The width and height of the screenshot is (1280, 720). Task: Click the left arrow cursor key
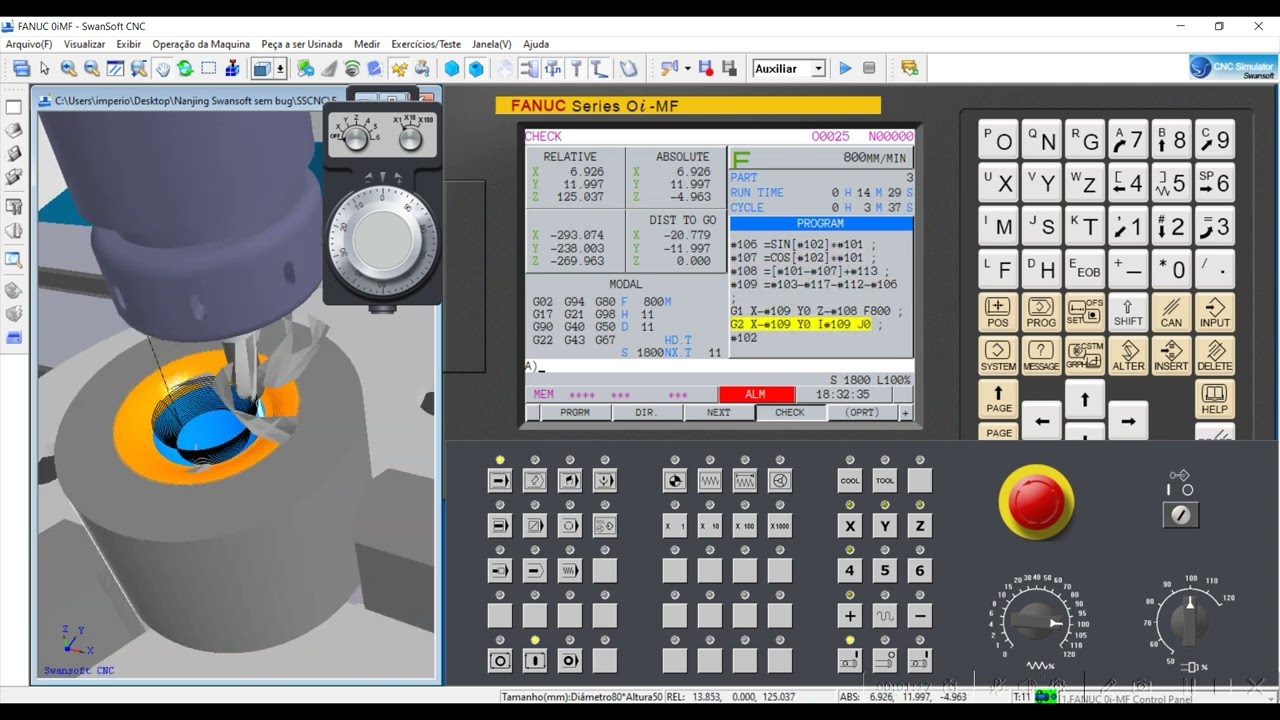click(1041, 421)
